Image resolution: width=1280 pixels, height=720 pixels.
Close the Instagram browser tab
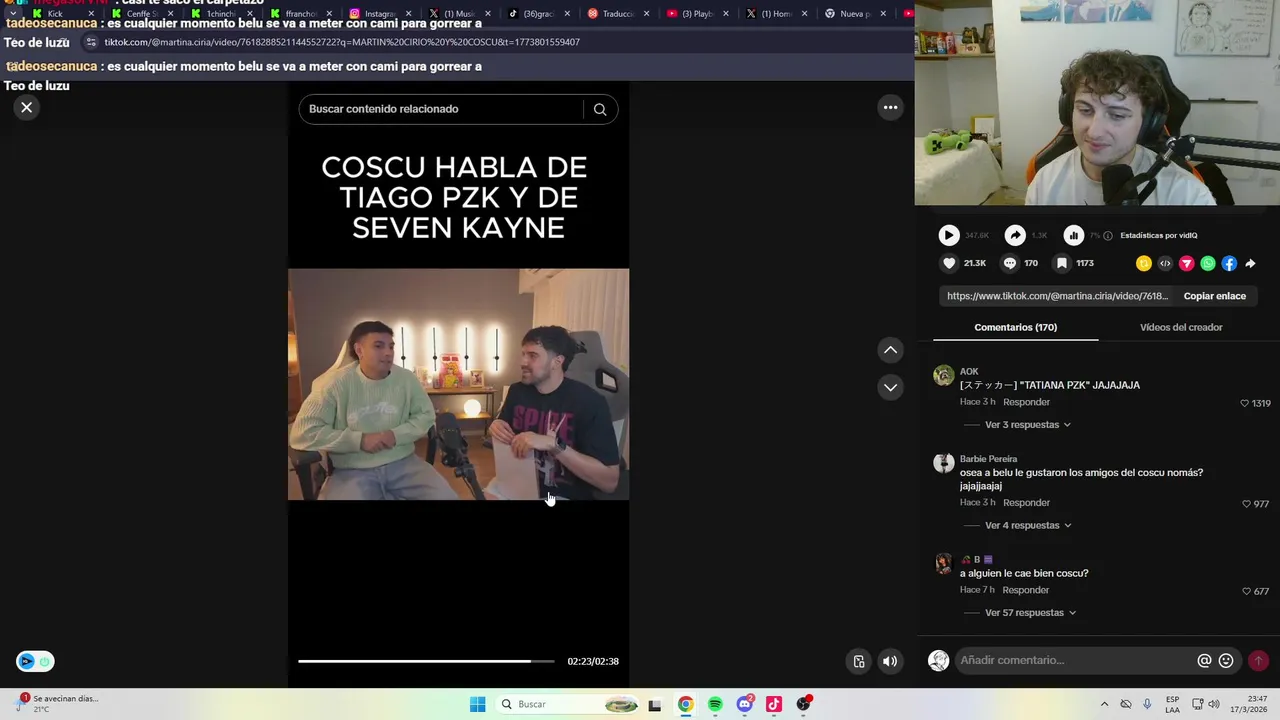pos(408,14)
